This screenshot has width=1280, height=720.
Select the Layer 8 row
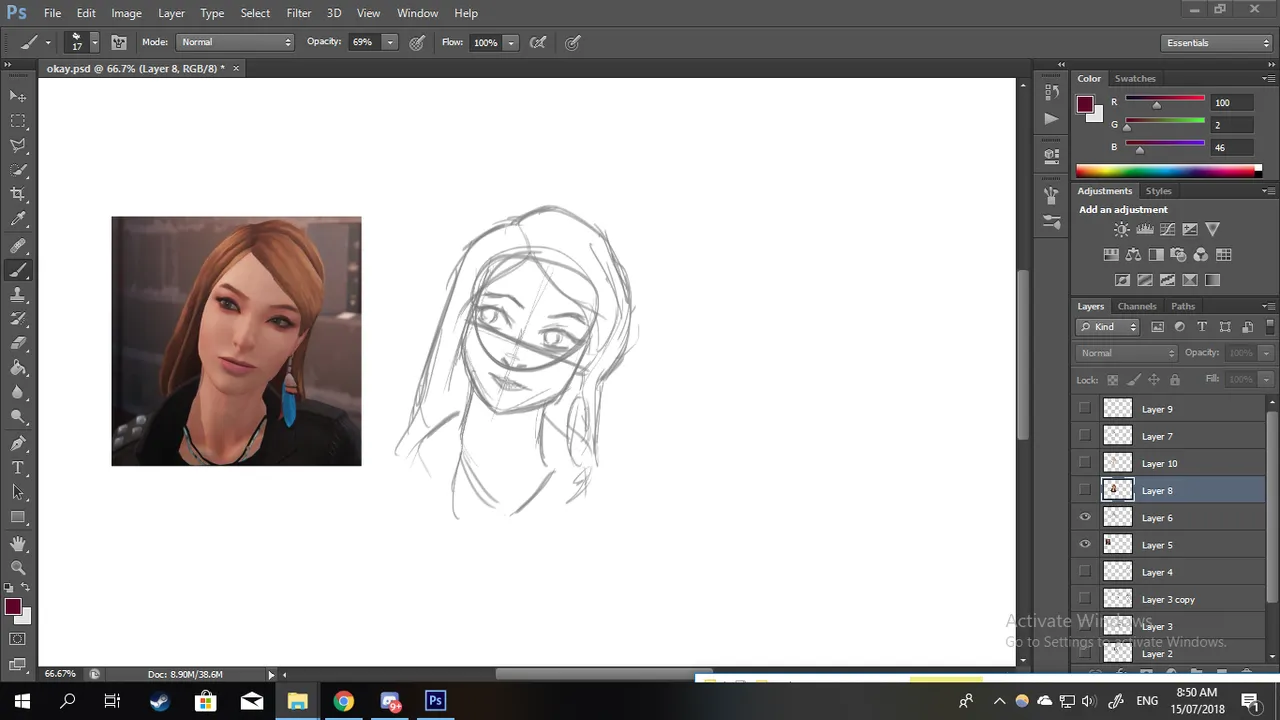pyautogui.click(x=1168, y=490)
